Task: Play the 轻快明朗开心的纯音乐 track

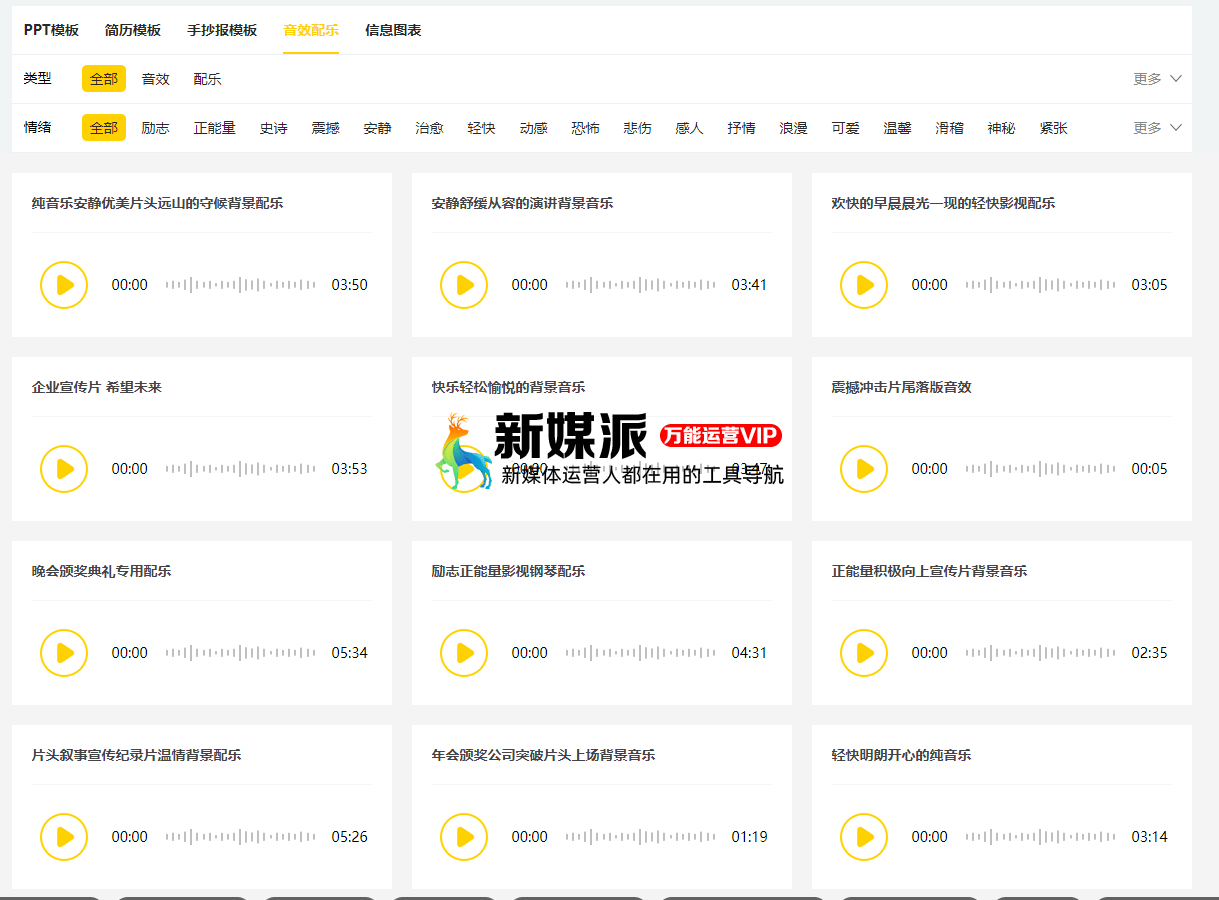Action: (x=864, y=837)
